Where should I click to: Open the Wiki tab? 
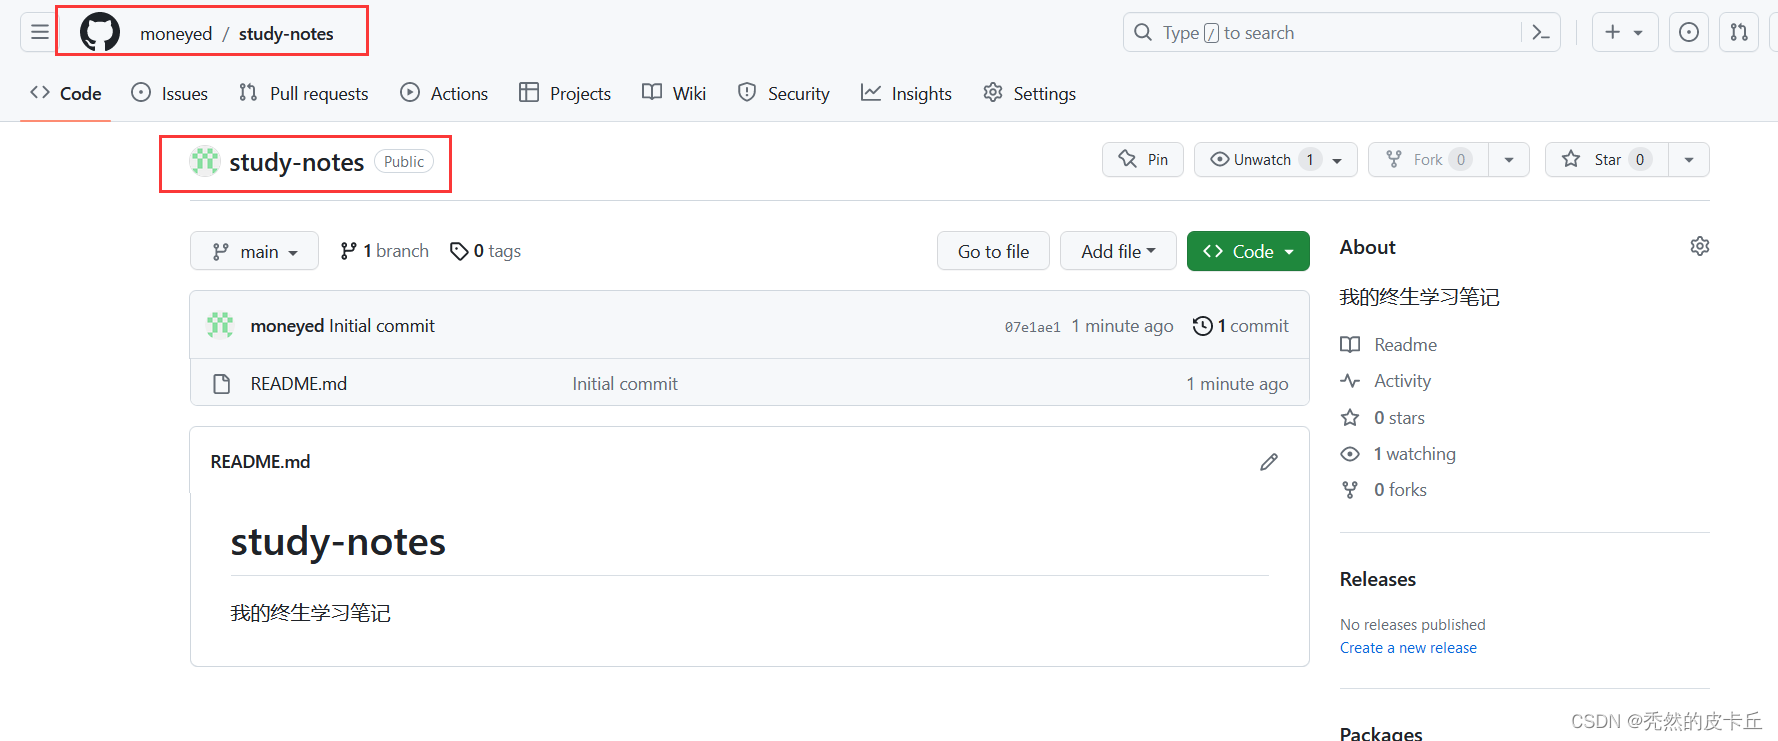(x=674, y=93)
